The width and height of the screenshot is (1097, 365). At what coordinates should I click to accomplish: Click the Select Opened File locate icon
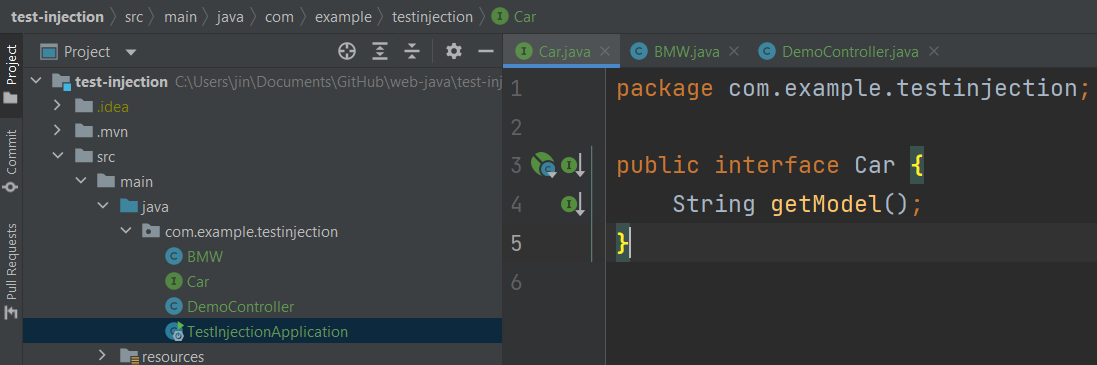[x=347, y=51]
